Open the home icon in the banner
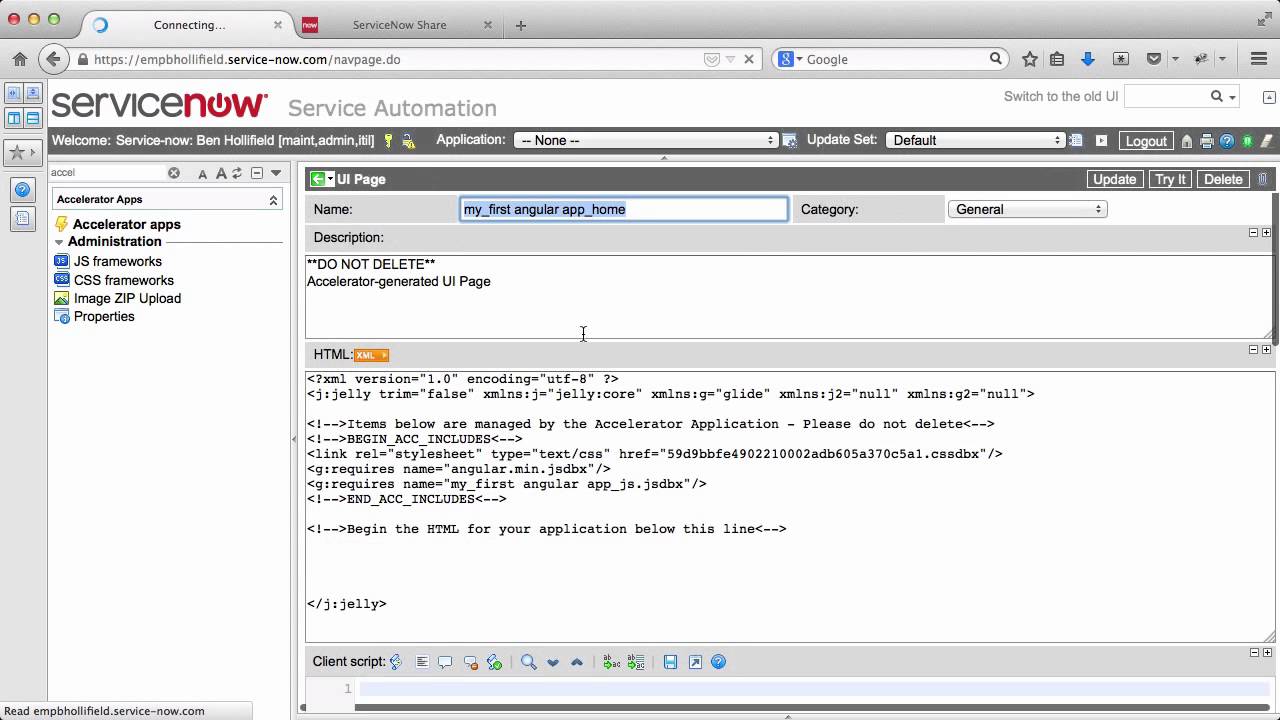 coord(1187,141)
